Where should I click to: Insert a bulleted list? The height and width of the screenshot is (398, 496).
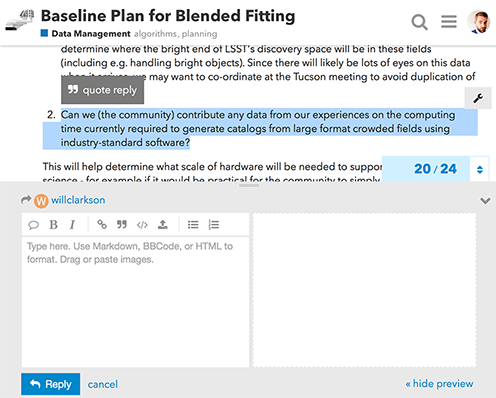[x=193, y=225]
